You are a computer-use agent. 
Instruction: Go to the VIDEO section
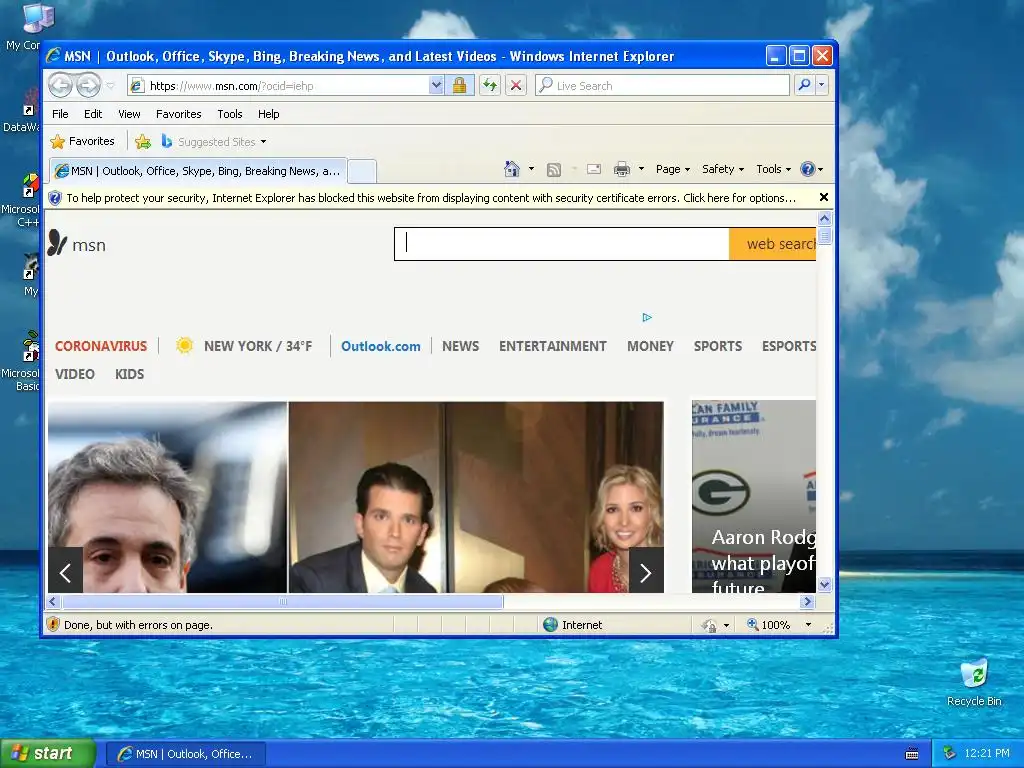(x=74, y=374)
